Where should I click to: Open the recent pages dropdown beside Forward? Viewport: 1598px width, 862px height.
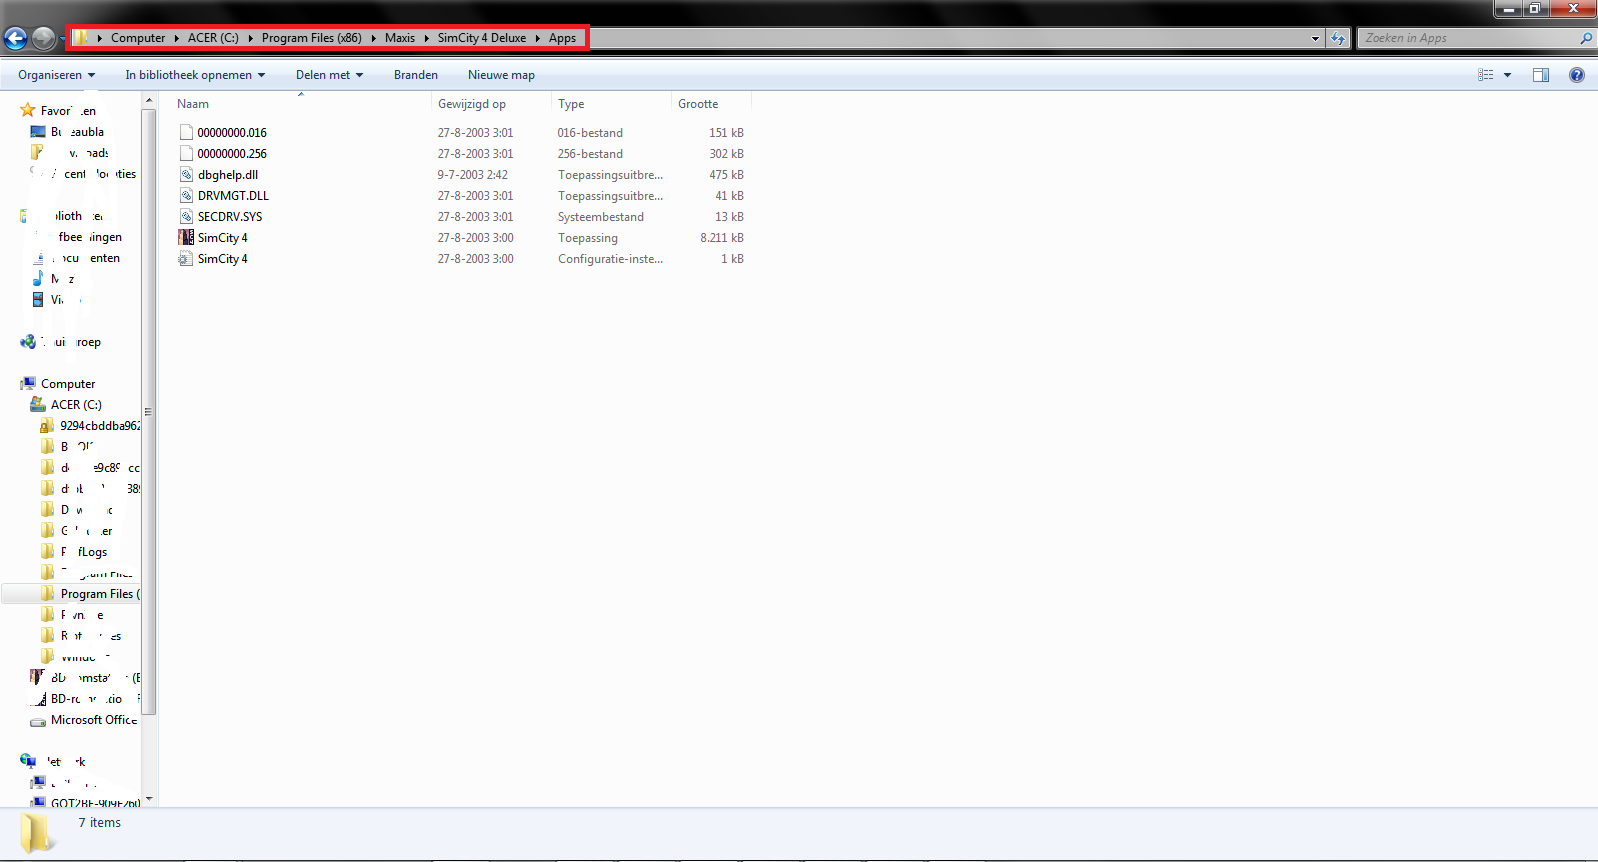coord(61,39)
